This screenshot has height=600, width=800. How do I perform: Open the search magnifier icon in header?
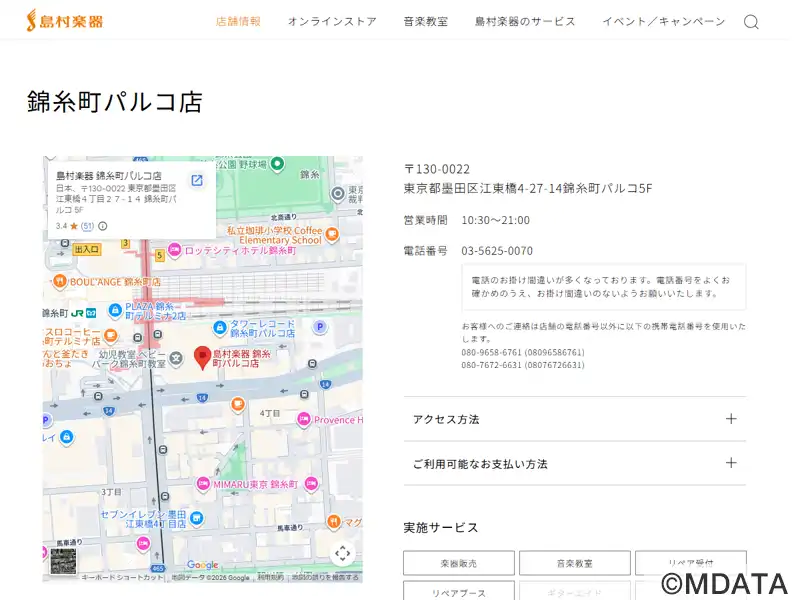coord(751,21)
